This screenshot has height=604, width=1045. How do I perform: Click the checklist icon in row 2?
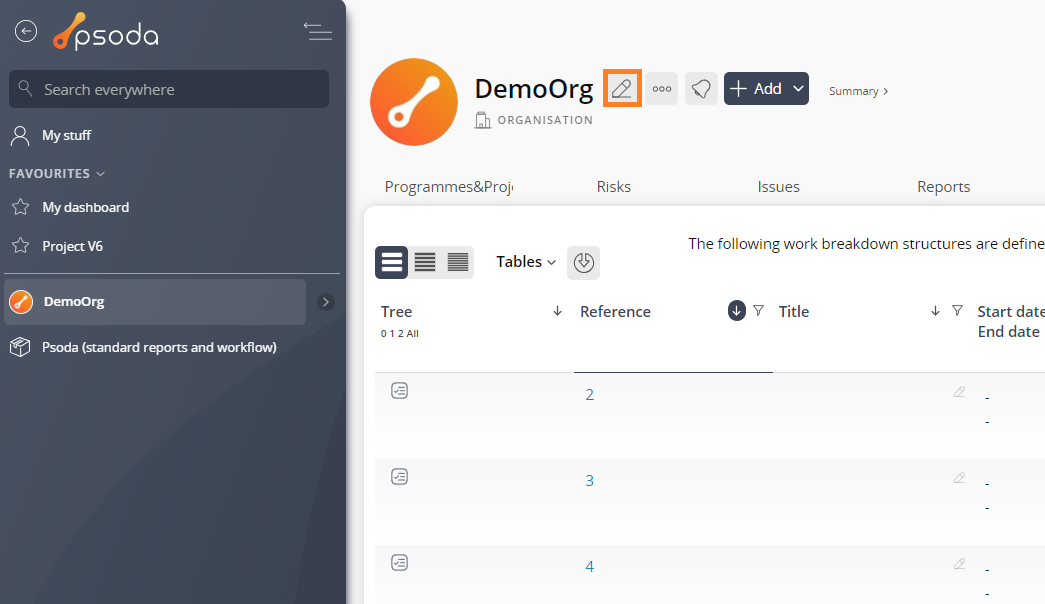coord(399,391)
